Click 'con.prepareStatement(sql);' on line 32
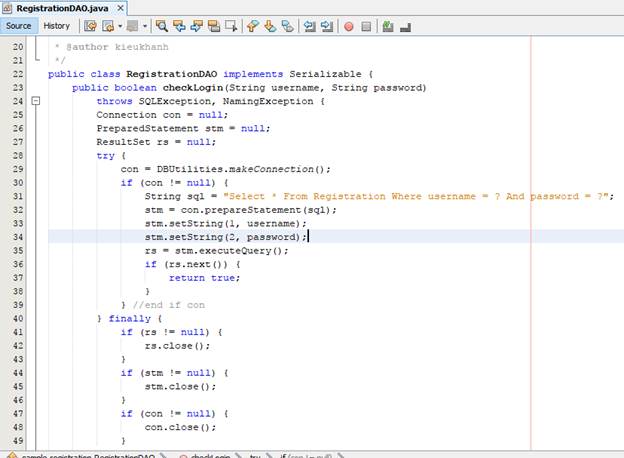Viewport: 624px width, 458px height. (x=259, y=210)
